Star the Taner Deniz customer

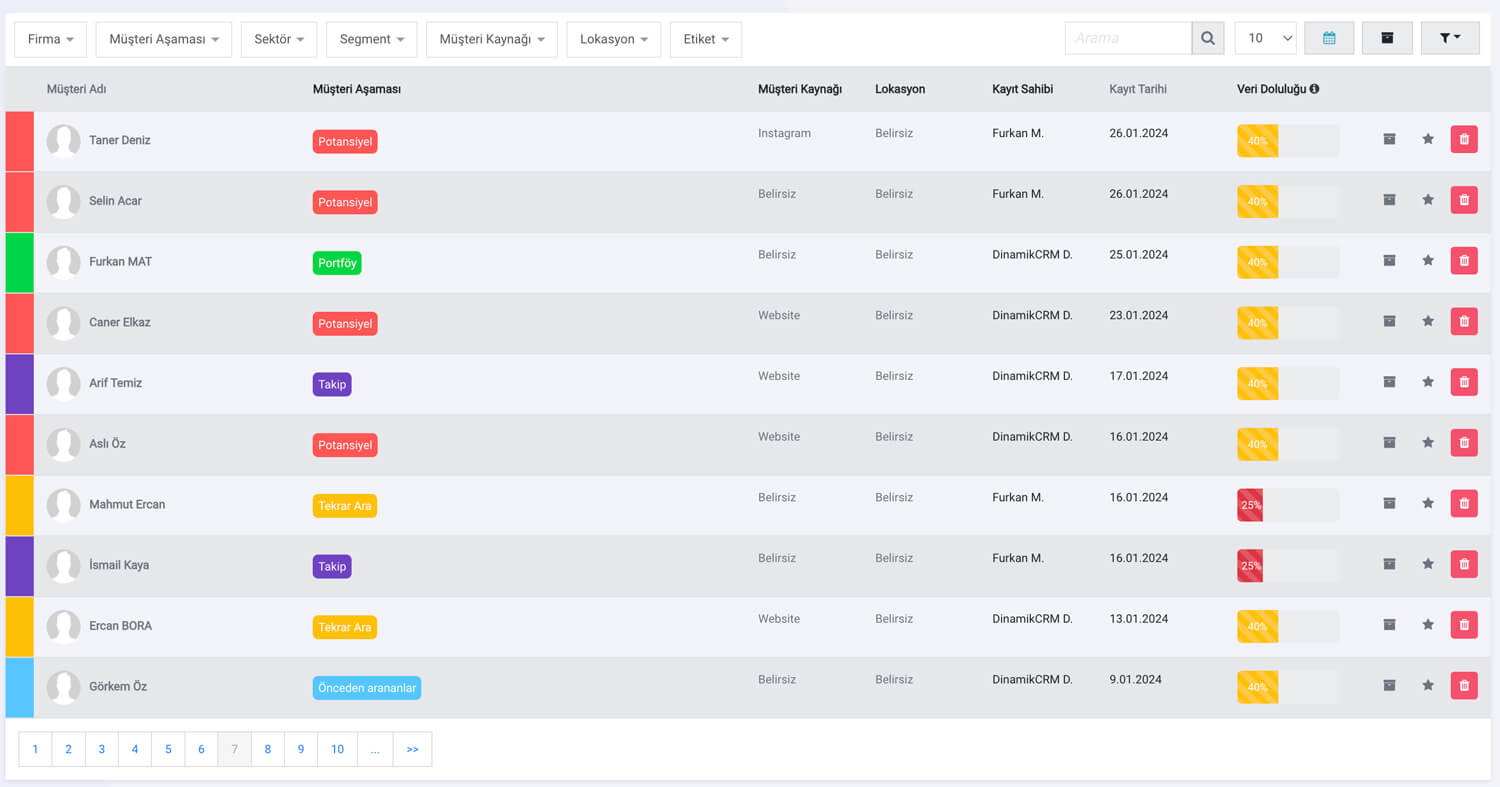(1428, 139)
